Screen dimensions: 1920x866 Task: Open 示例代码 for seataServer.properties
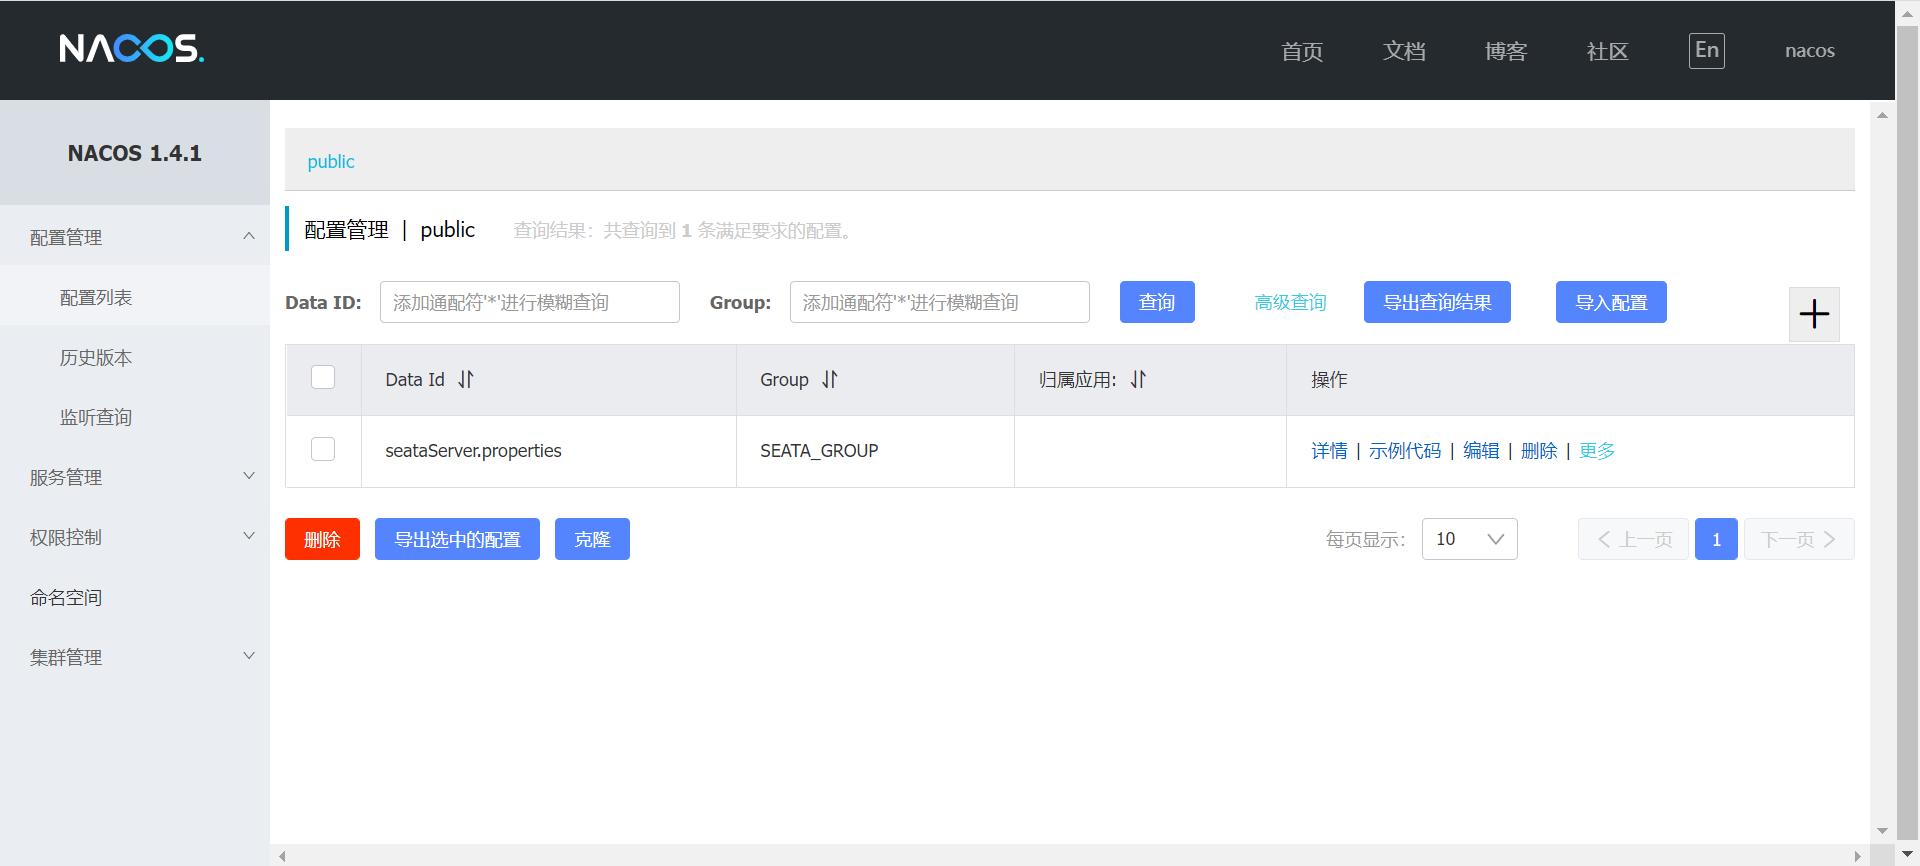[1405, 451]
